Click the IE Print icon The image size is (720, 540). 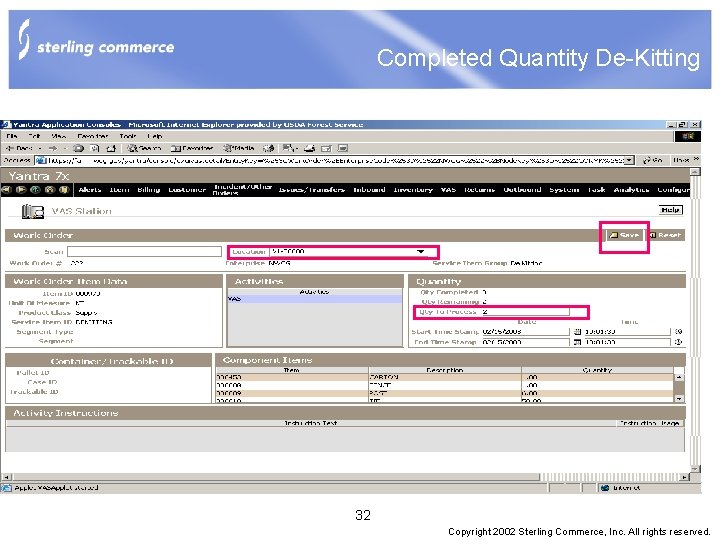tap(309, 148)
